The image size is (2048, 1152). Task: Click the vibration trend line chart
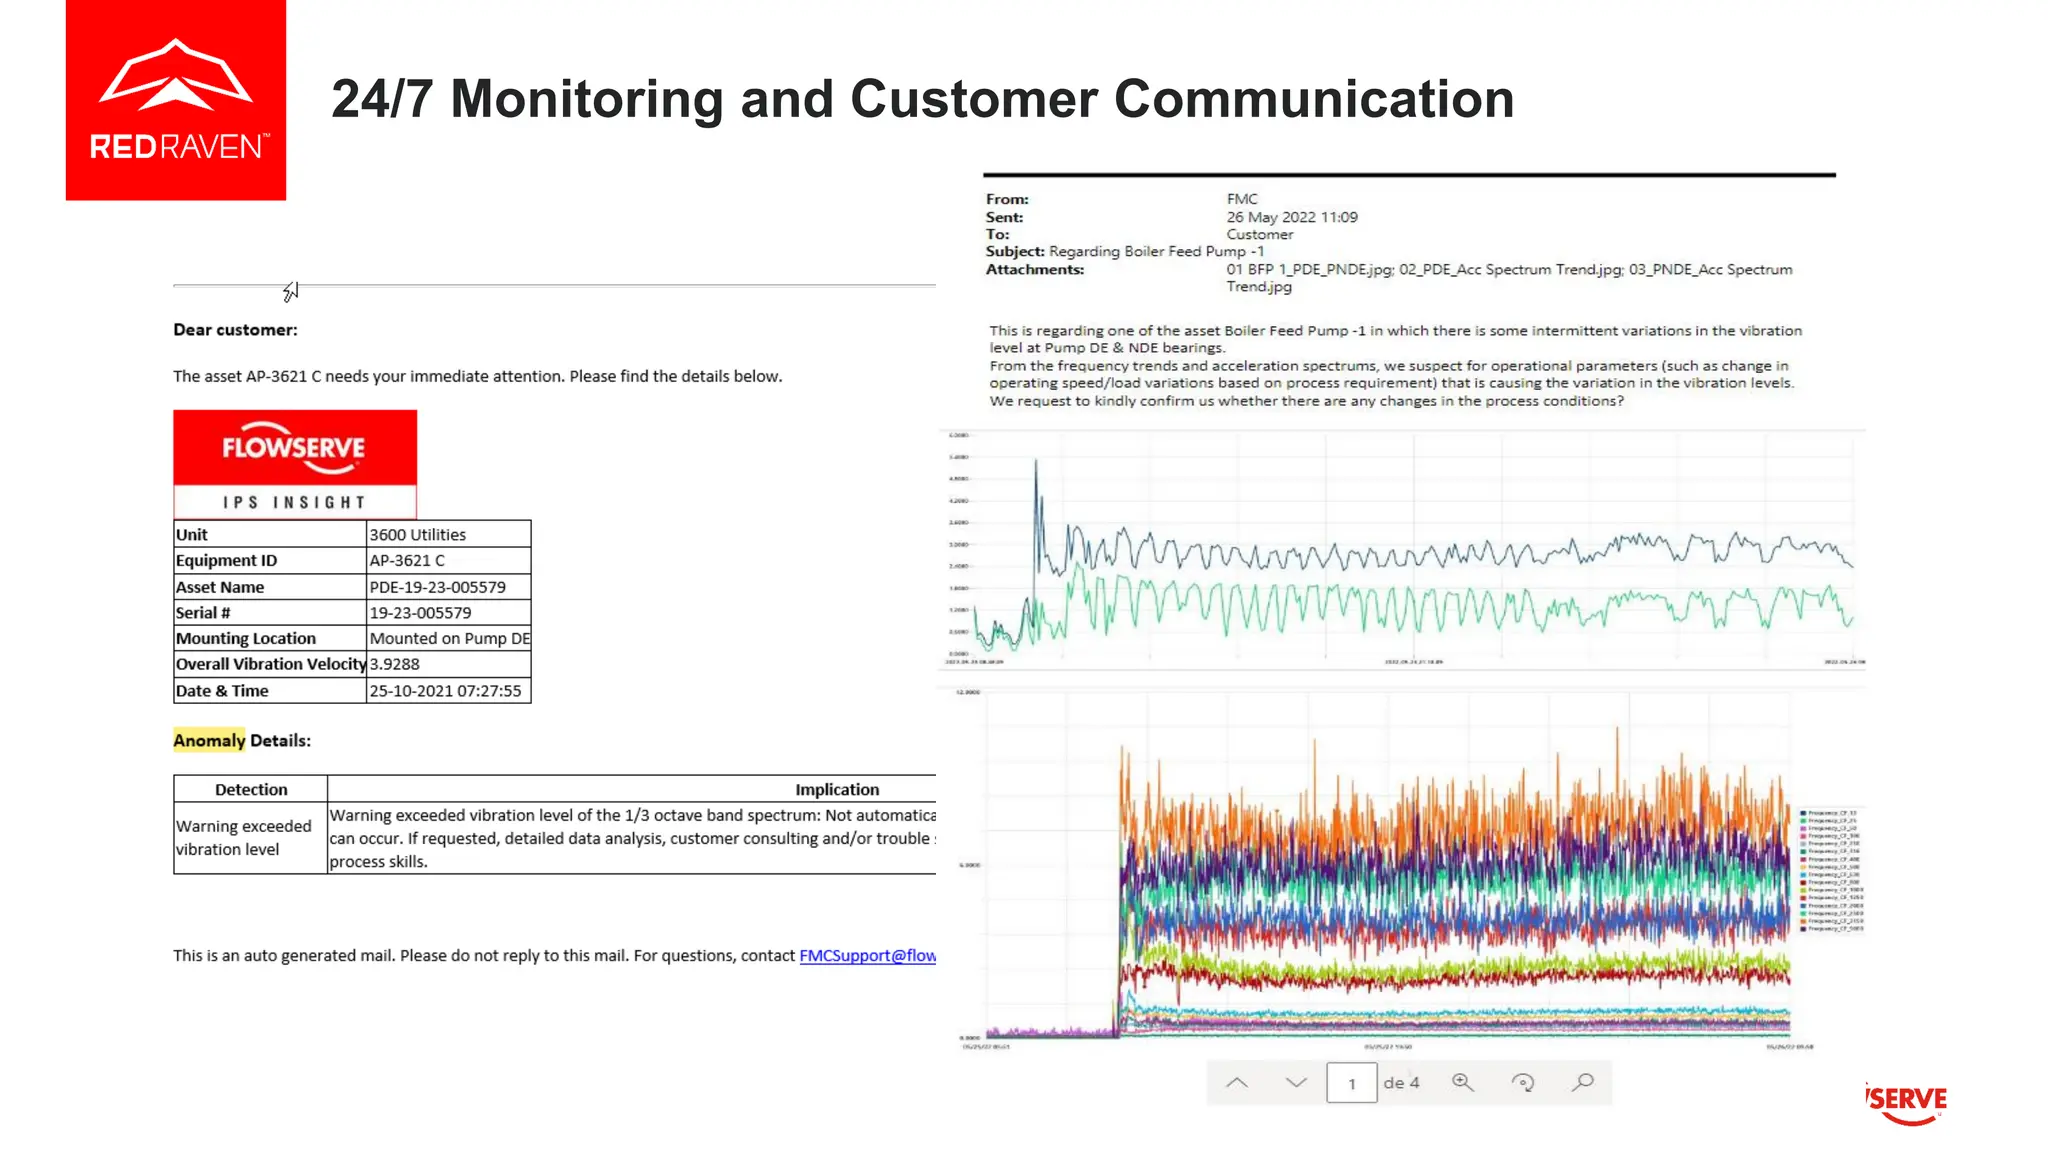coord(1402,550)
